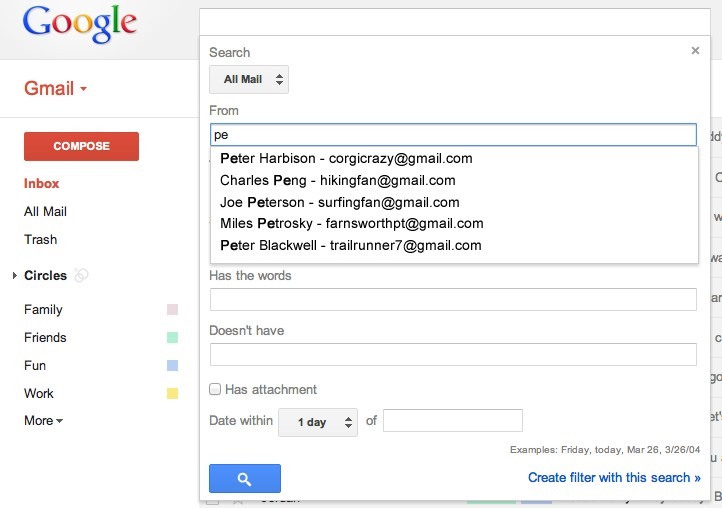Image resolution: width=722 pixels, height=508 pixels.
Task: Expand the More labels list
Action: click(x=43, y=420)
